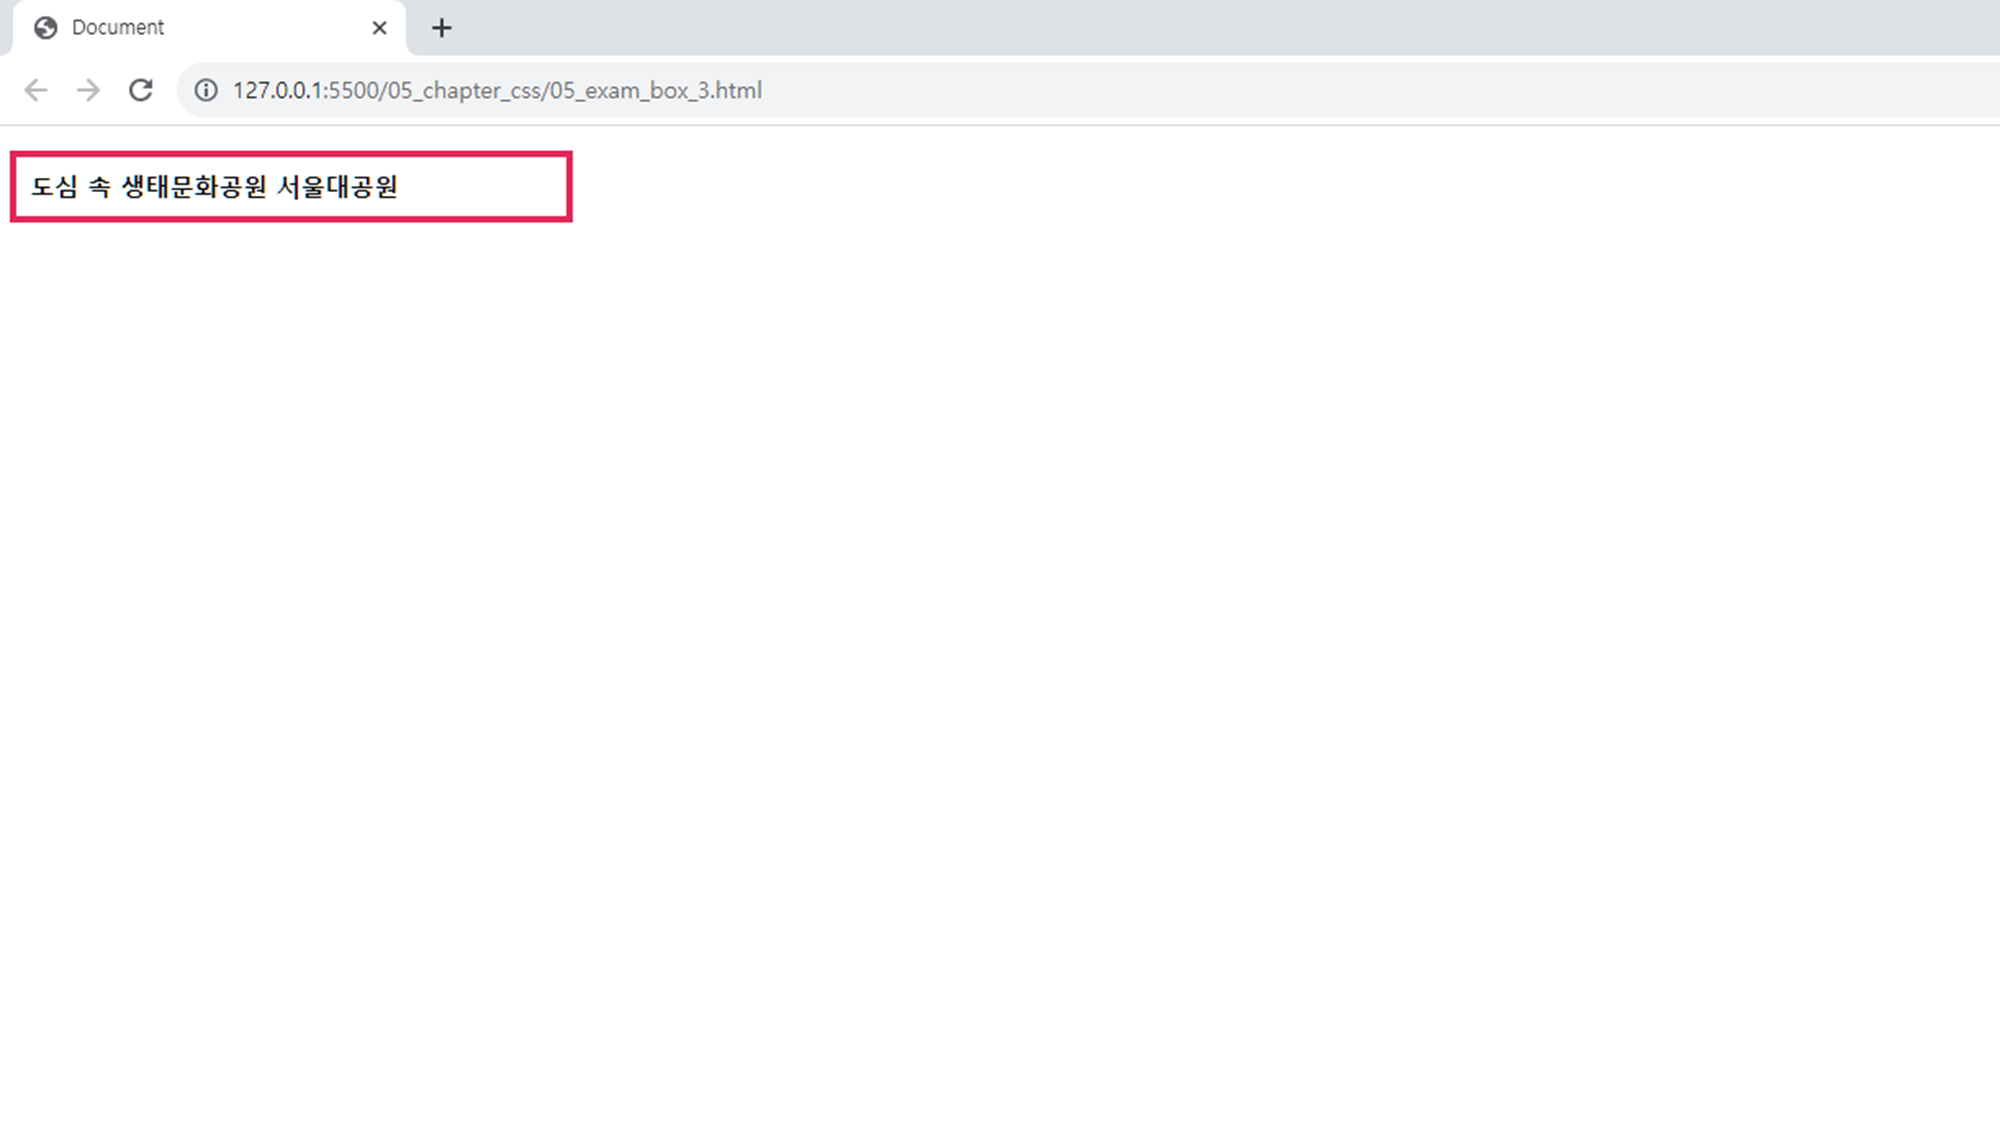Select the Document tab title
This screenshot has width=2000, height=1125.
(118, 28)
